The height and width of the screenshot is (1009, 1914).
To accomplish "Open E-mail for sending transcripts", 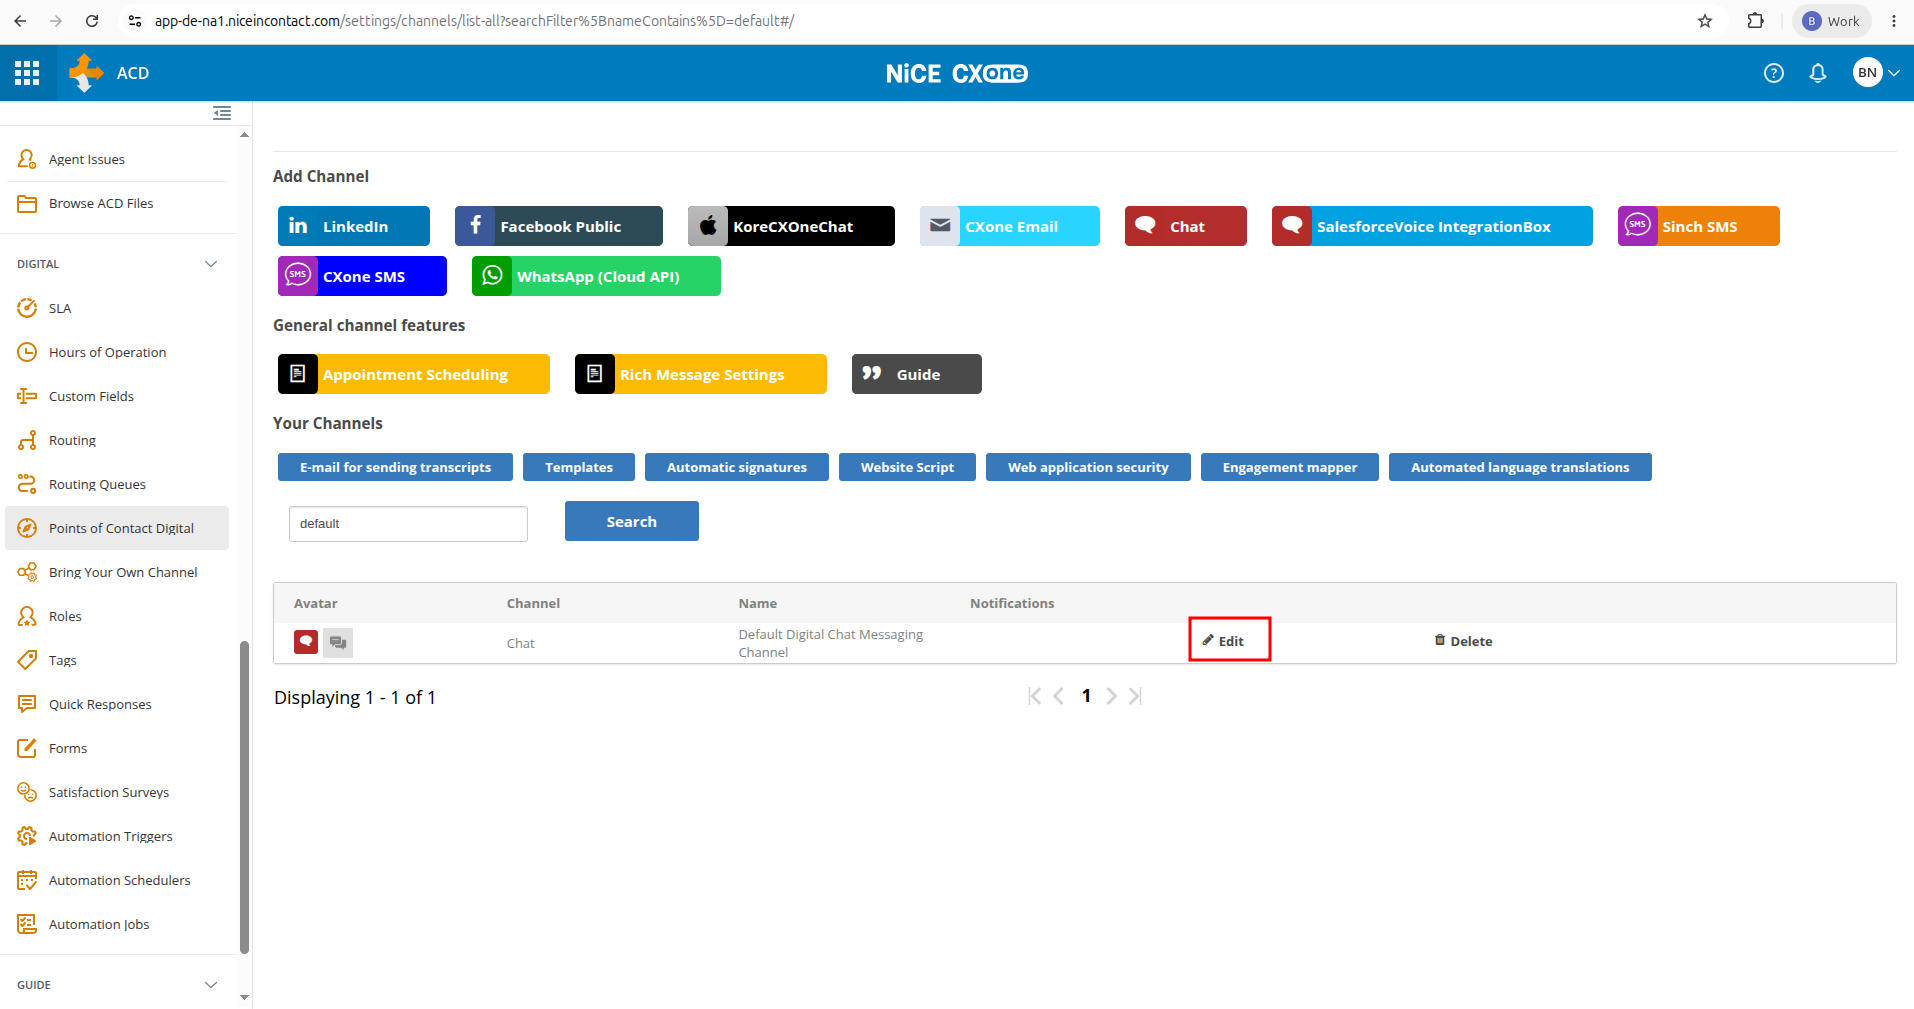I will pyautogui.click(x=396, y=467).
